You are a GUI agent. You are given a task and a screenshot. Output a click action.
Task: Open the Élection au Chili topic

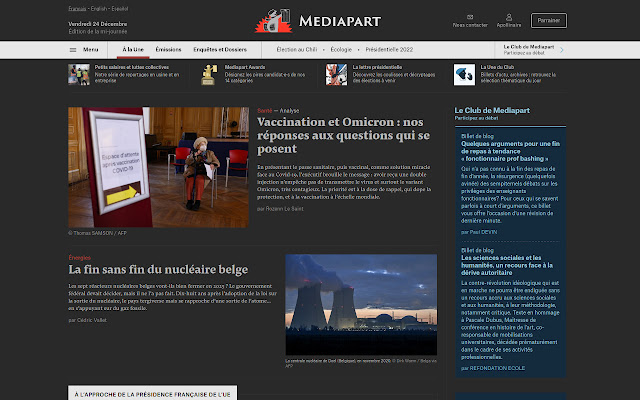coord(297,50)
